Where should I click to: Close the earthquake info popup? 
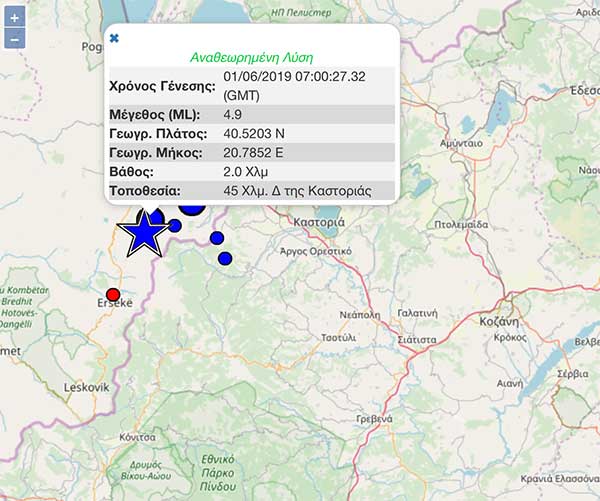[114, 38]
